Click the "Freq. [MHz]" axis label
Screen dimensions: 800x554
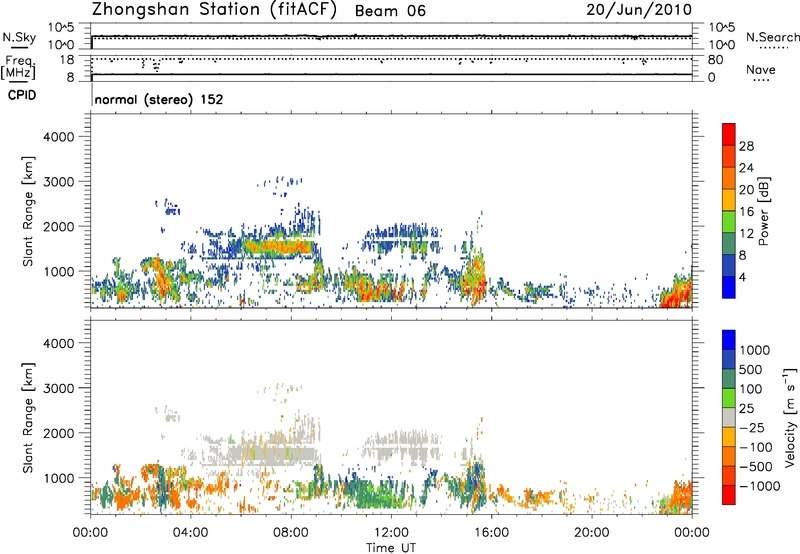(18, 67)
